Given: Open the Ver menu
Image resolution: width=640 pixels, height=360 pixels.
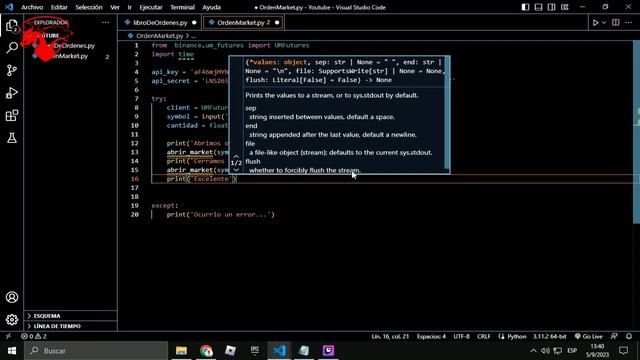Looking at the screenshot, I should pos(115,7).
